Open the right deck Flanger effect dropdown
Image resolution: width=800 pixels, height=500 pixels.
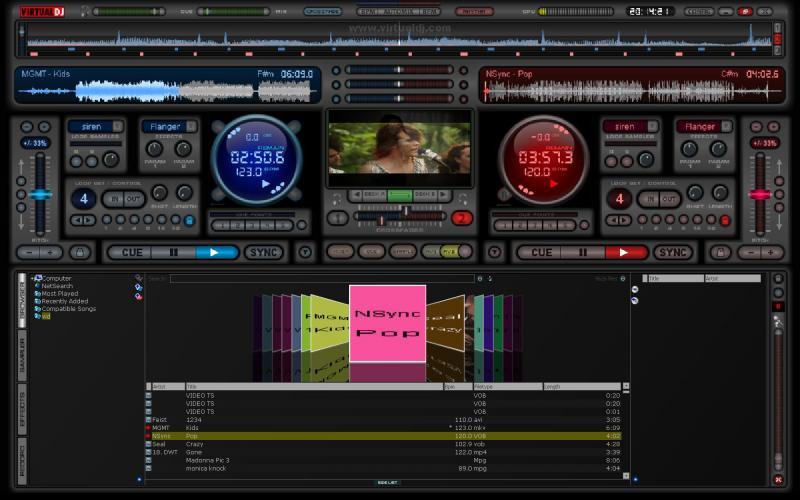pyautogui.click(x=728, y=127)
